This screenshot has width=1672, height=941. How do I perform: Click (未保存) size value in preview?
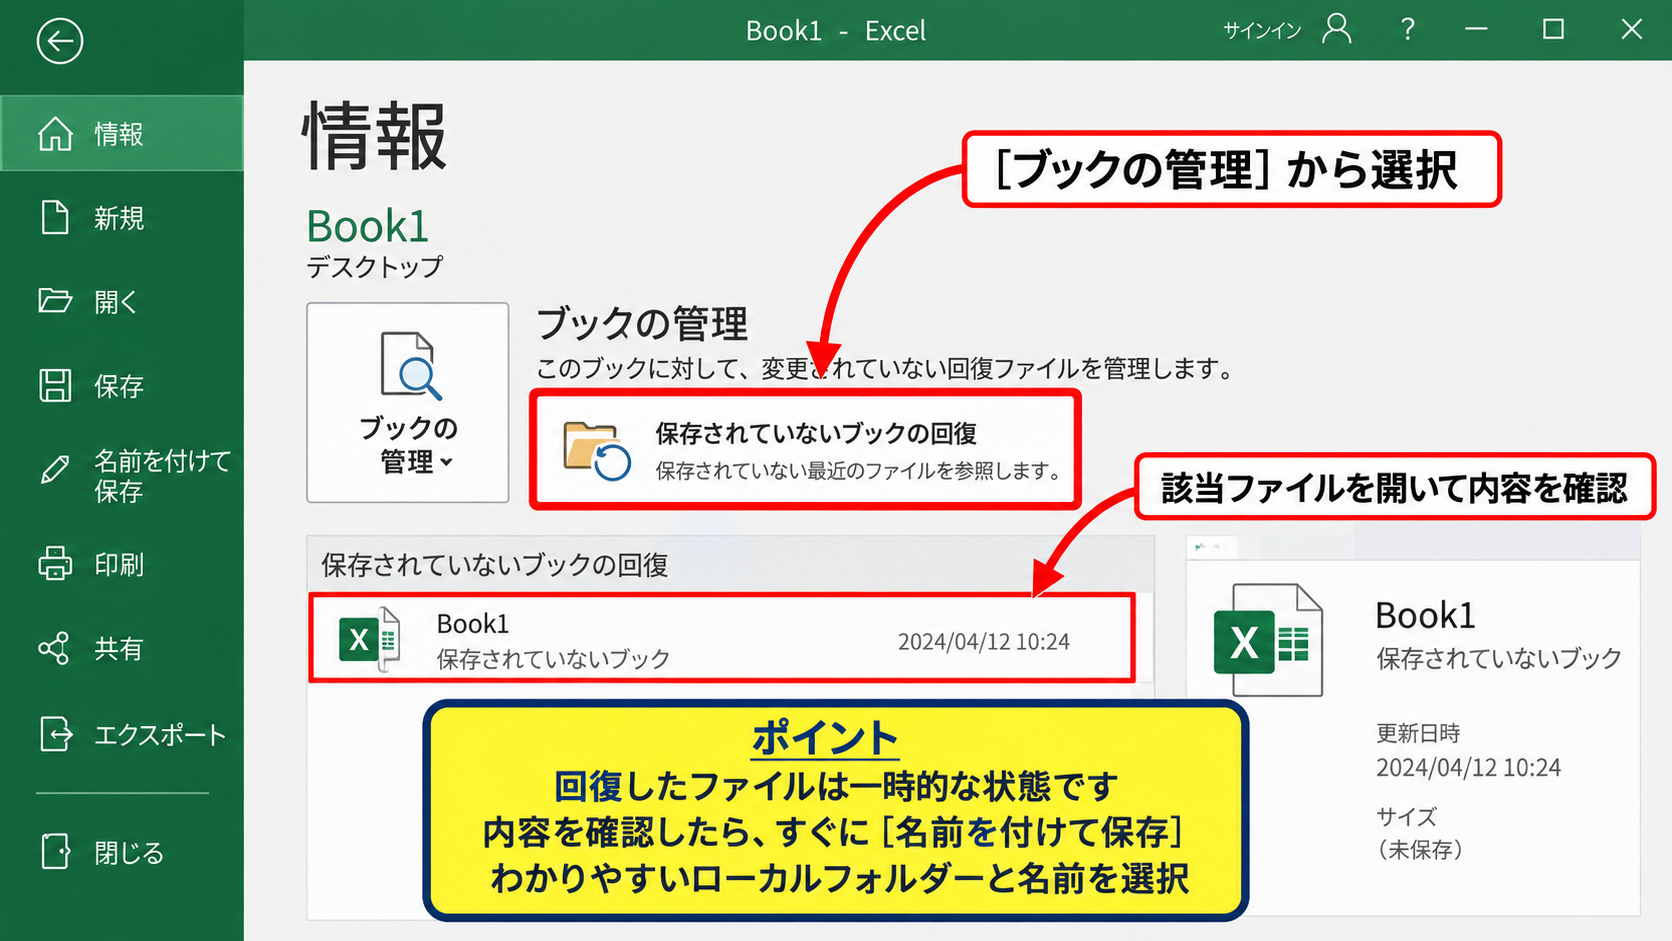(1420, 850)
